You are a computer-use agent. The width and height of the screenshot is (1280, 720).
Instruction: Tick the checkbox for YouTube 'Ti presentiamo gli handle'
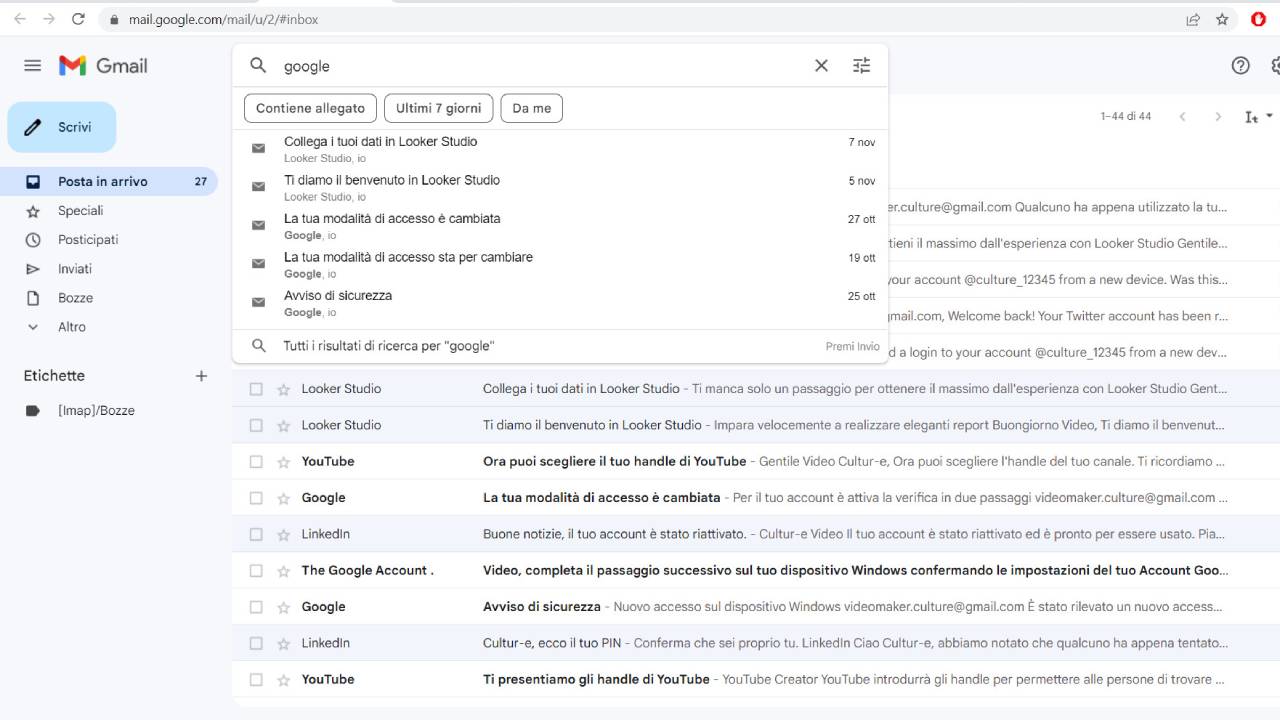pos(256,680)
